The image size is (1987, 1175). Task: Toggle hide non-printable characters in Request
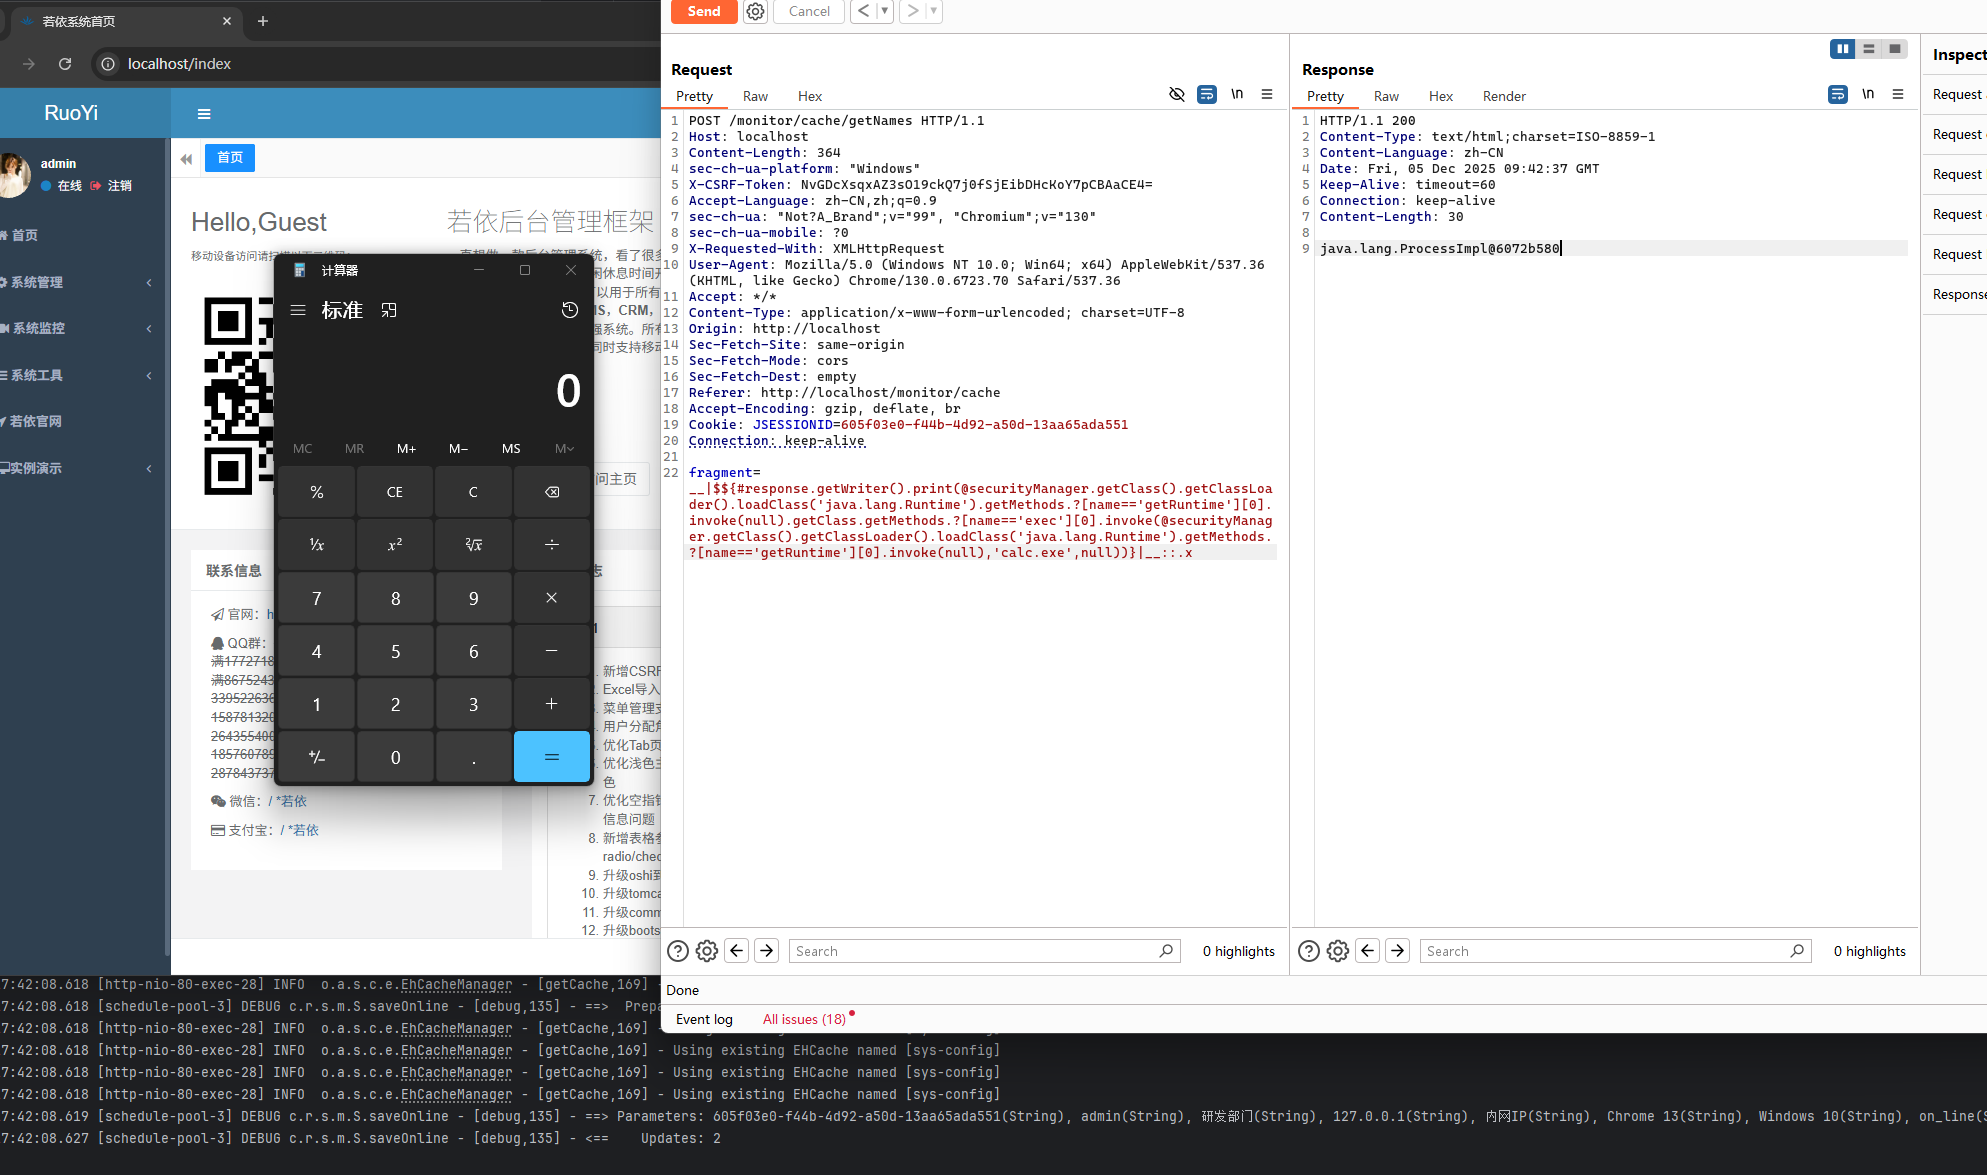coord(1177,94)
